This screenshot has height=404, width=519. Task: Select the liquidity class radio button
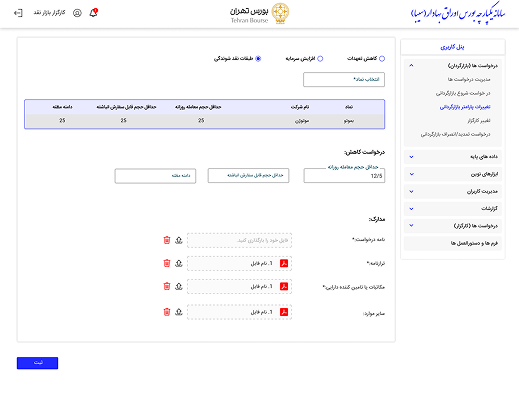tap(258, 59)
